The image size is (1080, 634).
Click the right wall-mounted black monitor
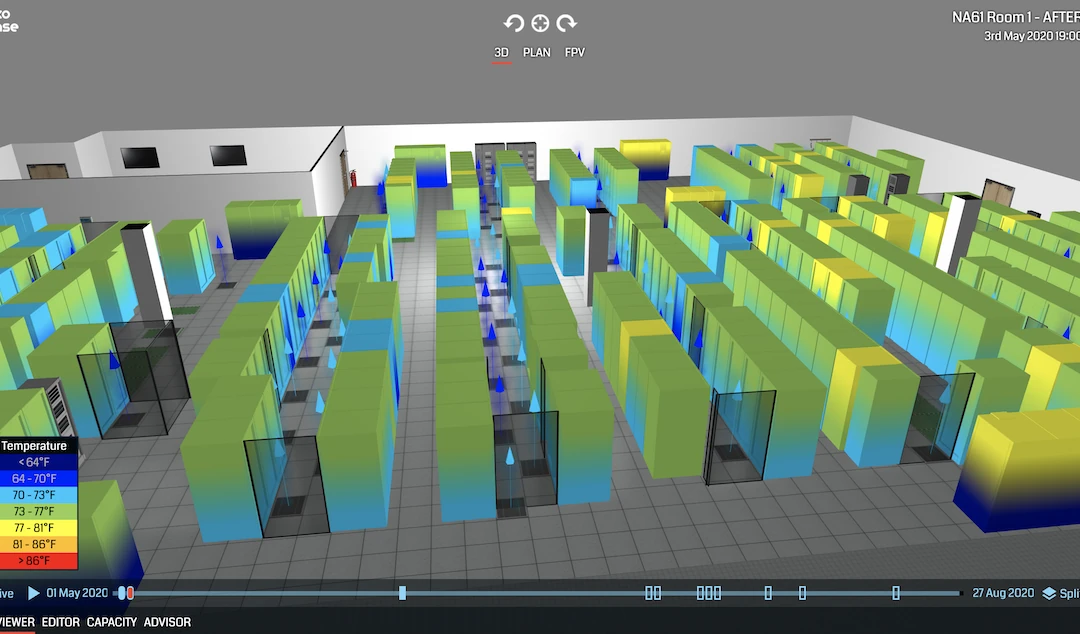[229, 155]
